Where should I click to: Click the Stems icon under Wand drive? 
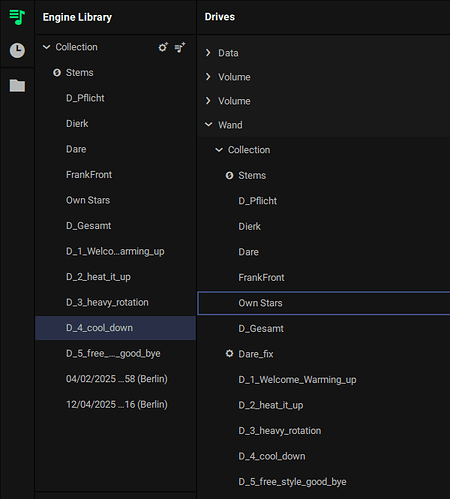[x=229, y=175]
